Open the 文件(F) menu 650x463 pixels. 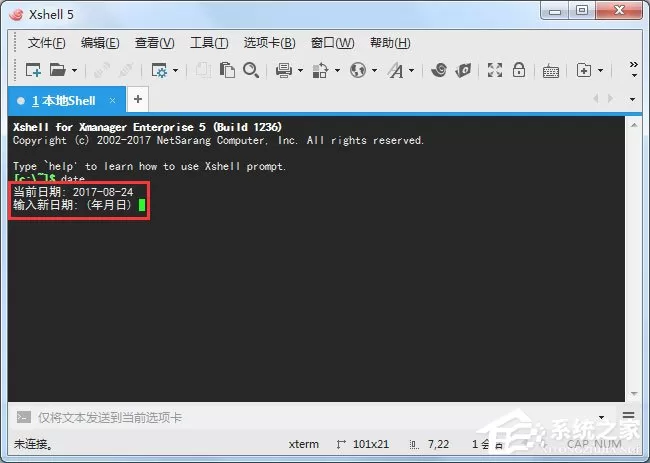click(x=46, y=43)
